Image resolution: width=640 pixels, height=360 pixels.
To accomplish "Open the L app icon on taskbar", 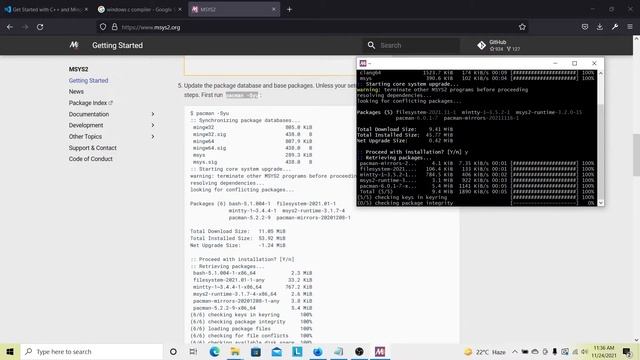I will pyautogui.click(x=297, y=351).
